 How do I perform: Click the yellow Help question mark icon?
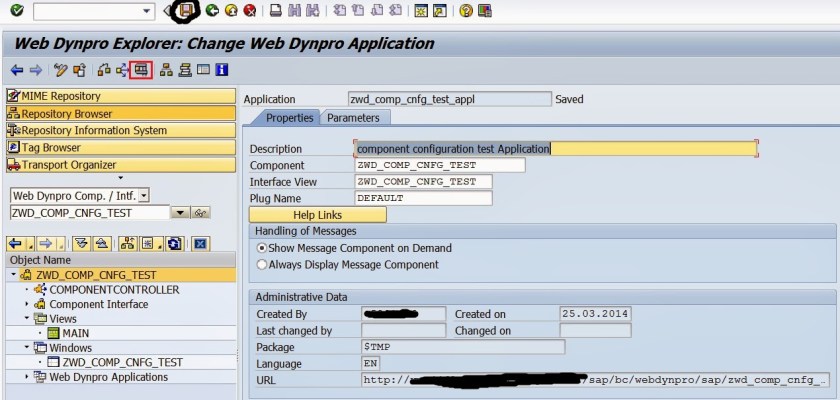pos(466,11)
